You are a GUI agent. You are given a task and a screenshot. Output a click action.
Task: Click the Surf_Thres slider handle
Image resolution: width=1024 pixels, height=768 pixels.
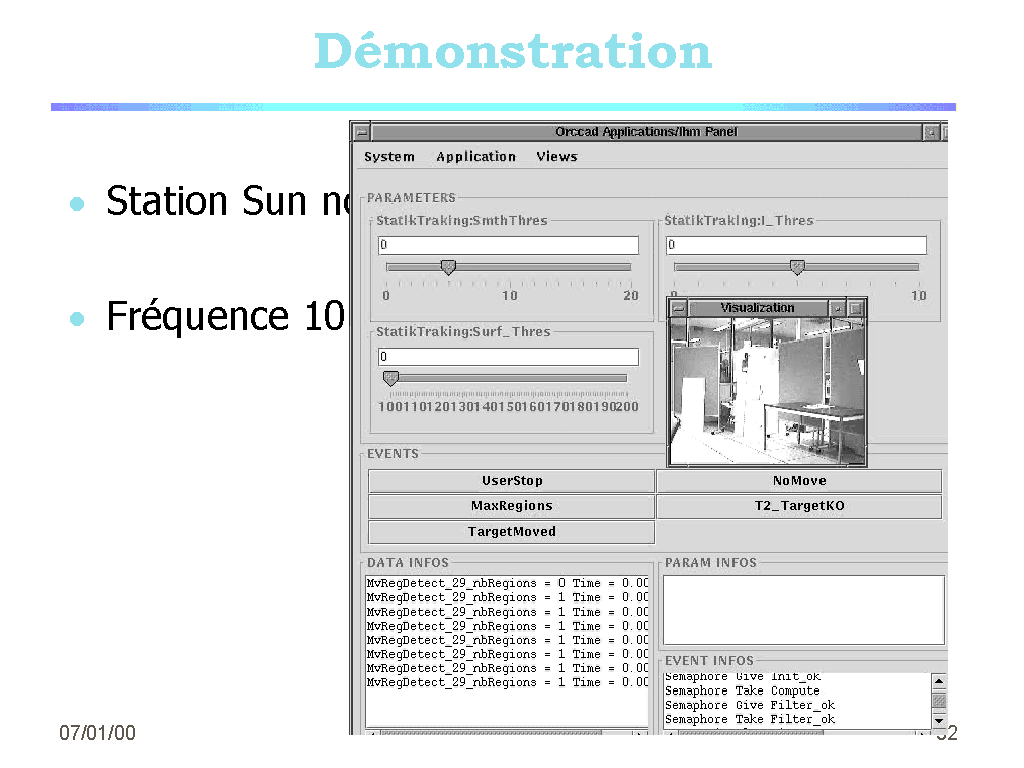[x=391, y=378]
